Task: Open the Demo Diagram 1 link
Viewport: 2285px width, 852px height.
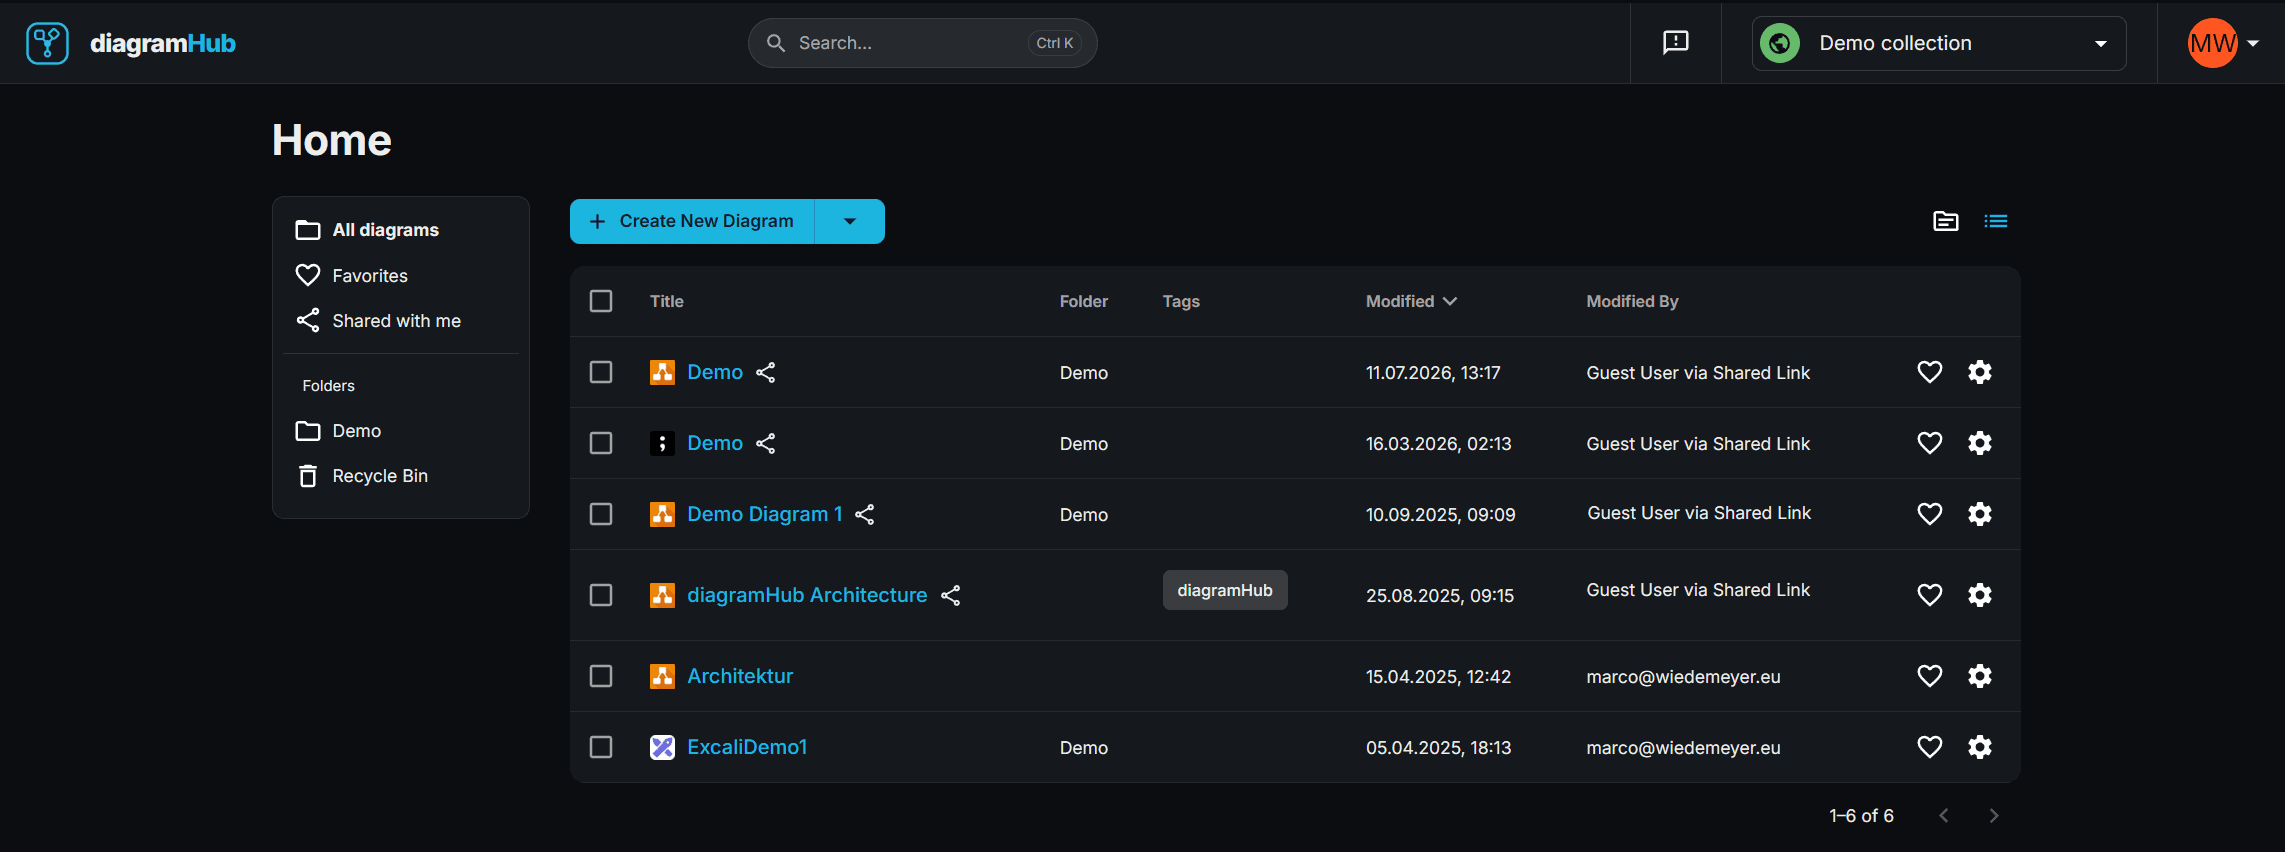Action: pos(765,514)
